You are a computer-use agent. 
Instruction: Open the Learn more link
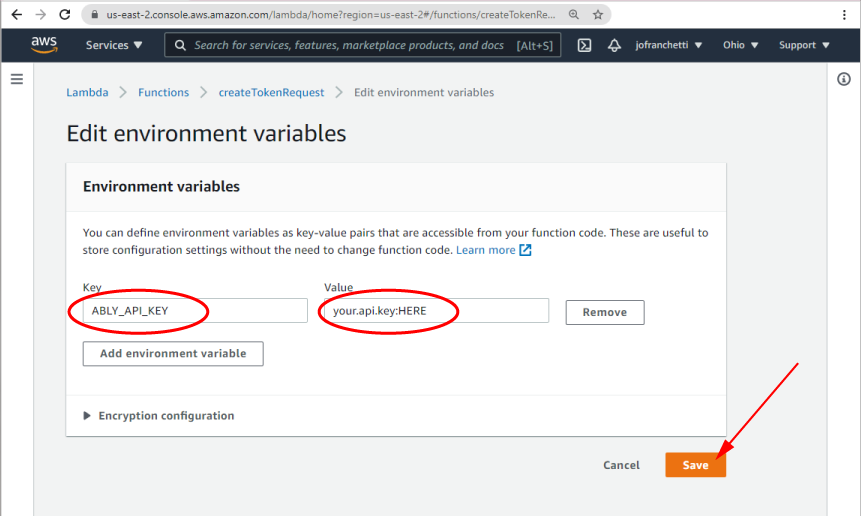point(485,250)
